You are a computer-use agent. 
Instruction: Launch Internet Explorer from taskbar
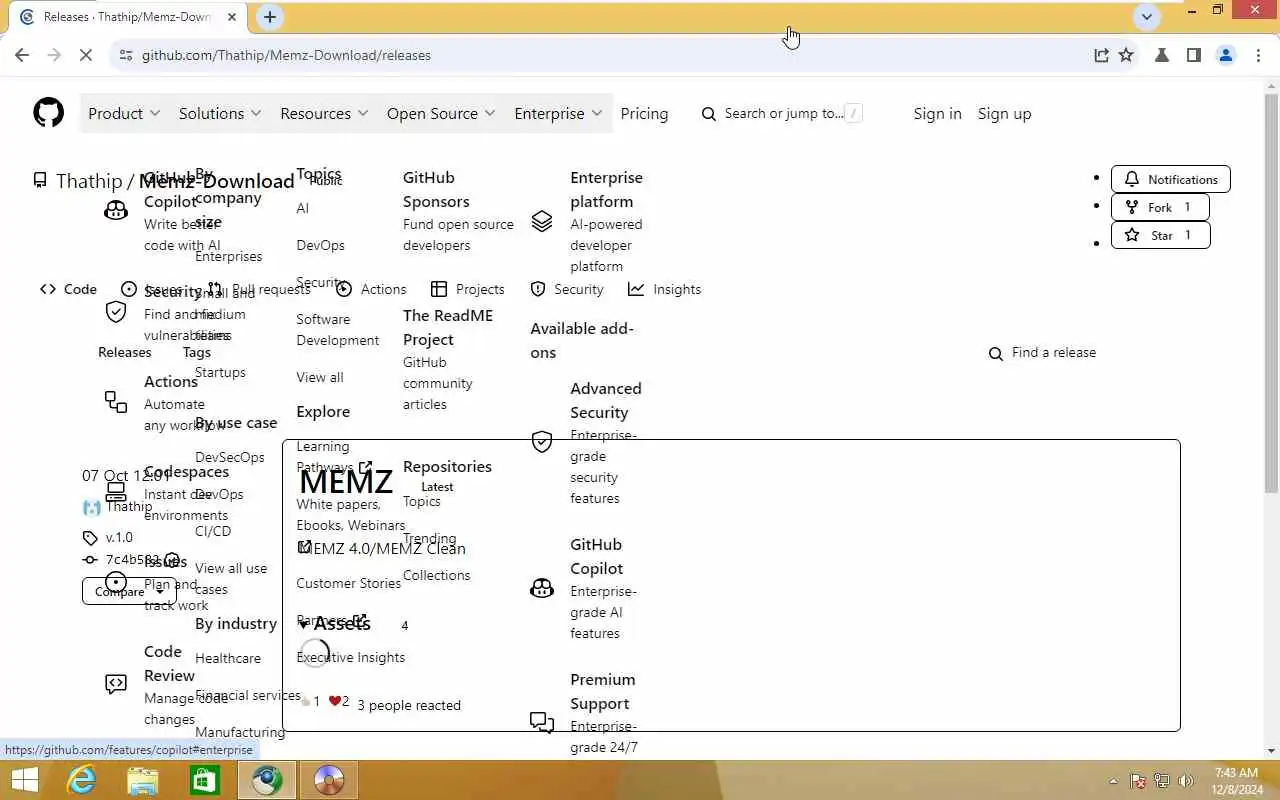coord(82,780)
